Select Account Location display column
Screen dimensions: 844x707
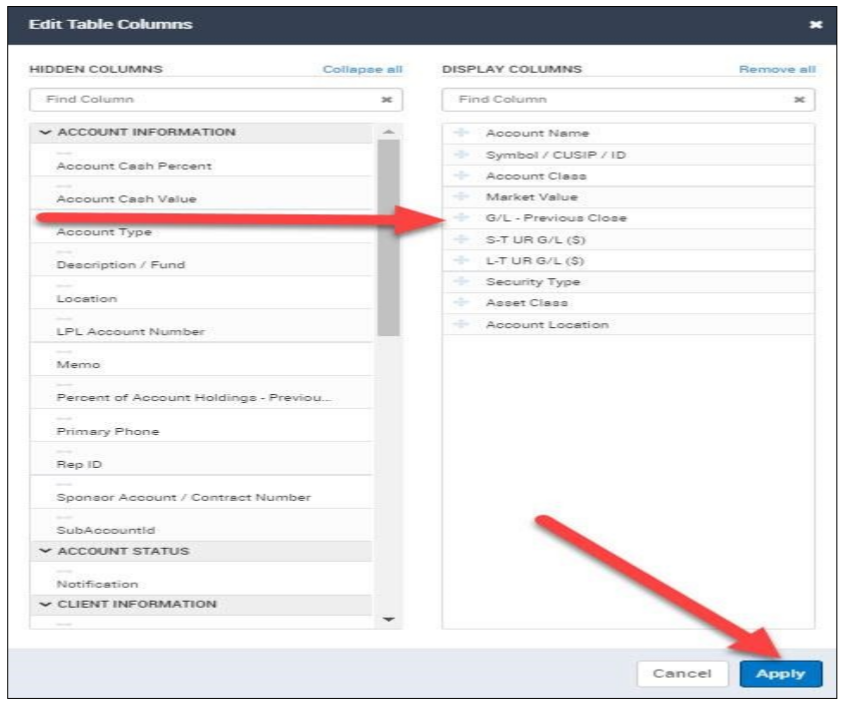pos(629,324)
